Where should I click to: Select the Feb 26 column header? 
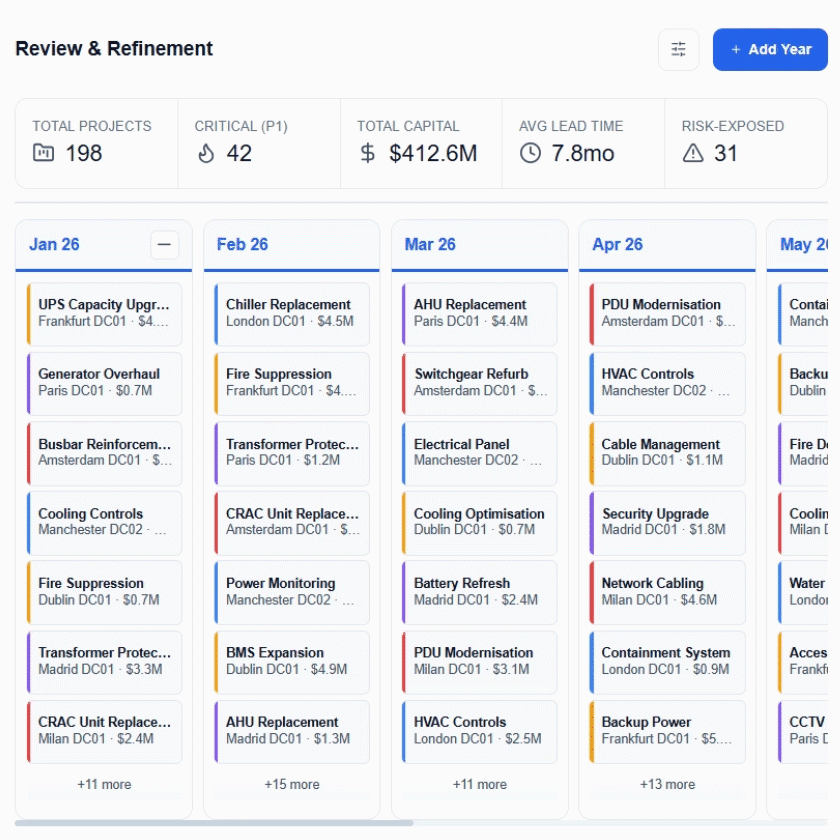point(242,245)
